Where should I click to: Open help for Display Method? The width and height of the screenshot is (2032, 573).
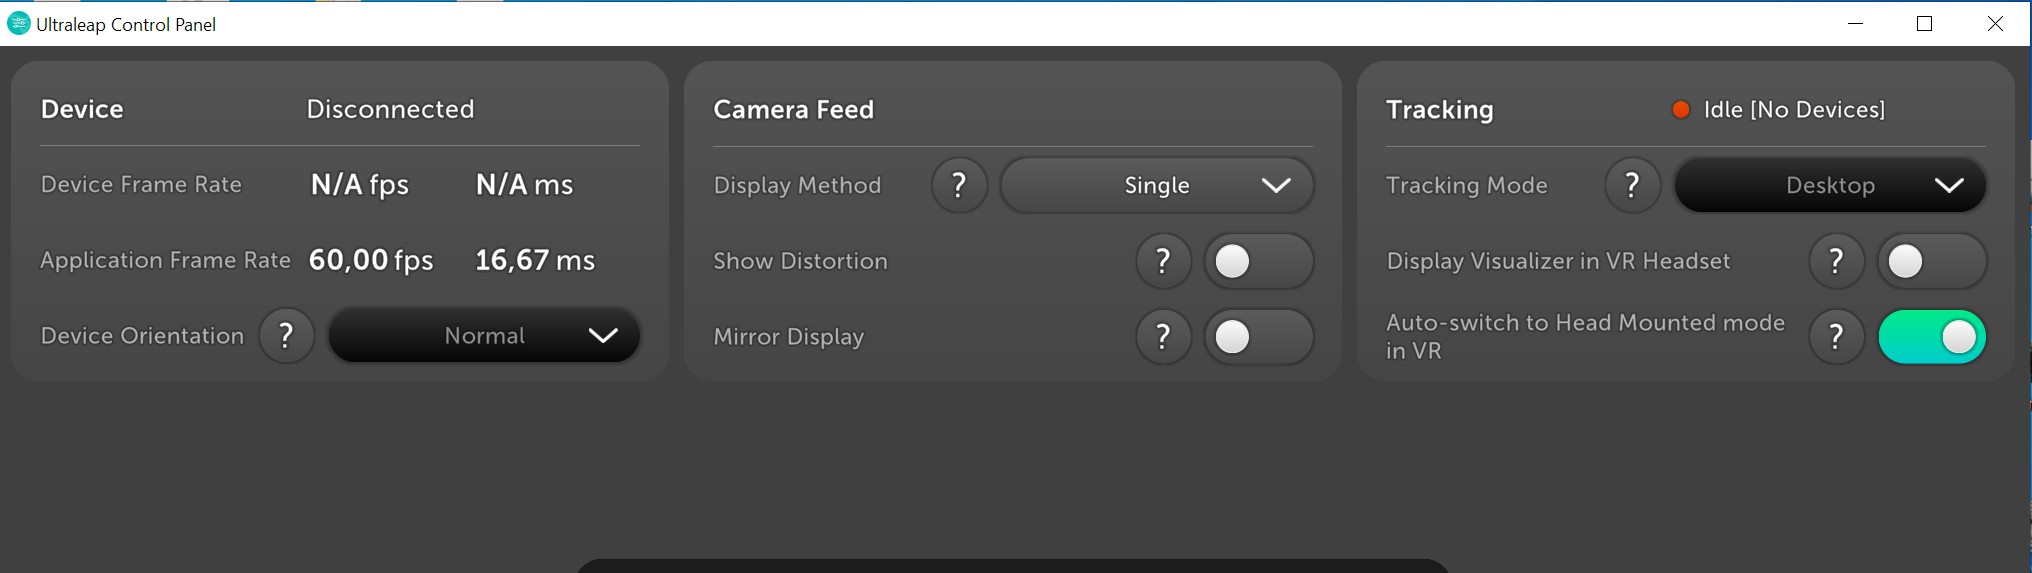click(x=959, y=185)
